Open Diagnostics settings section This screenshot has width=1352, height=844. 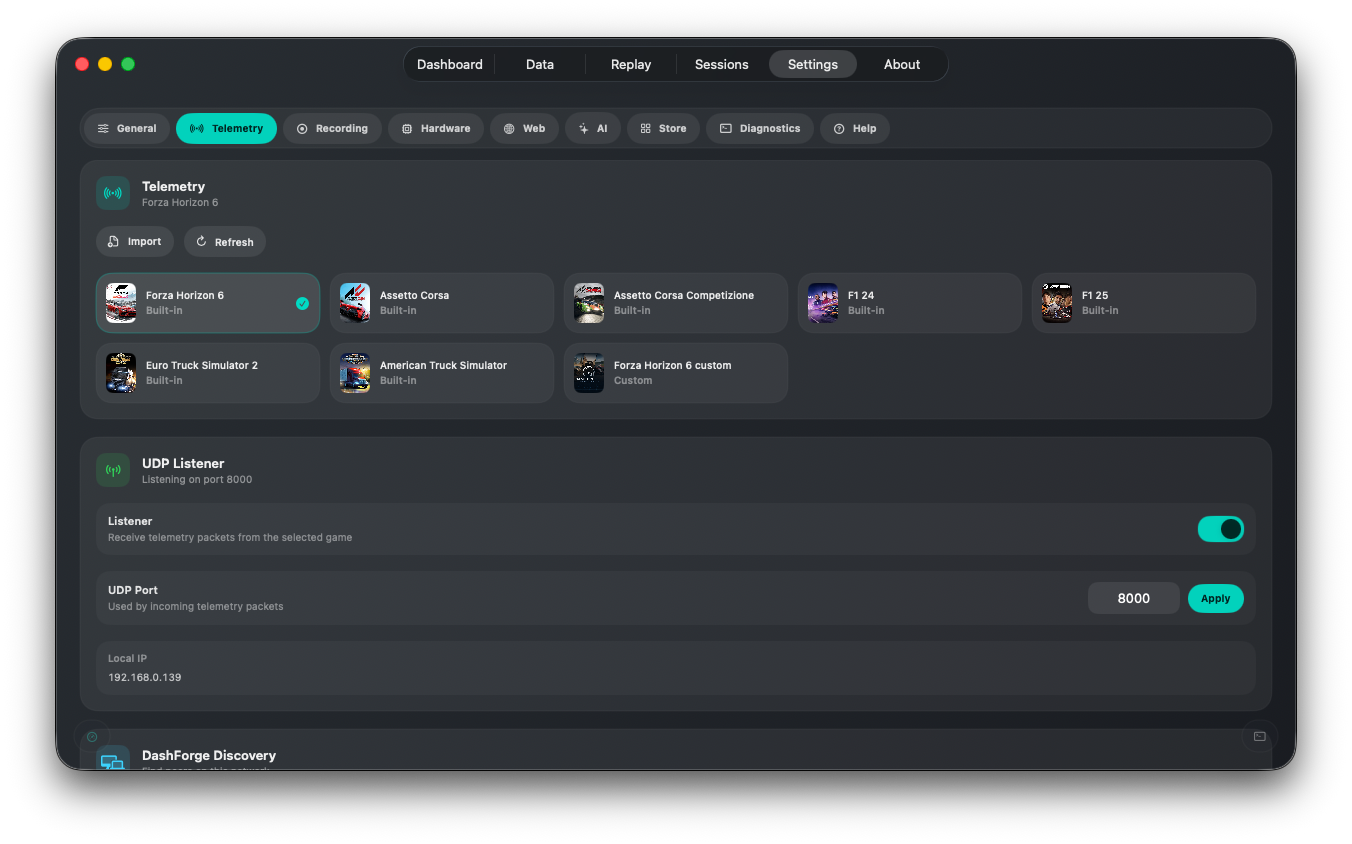(x=760, y=128)
